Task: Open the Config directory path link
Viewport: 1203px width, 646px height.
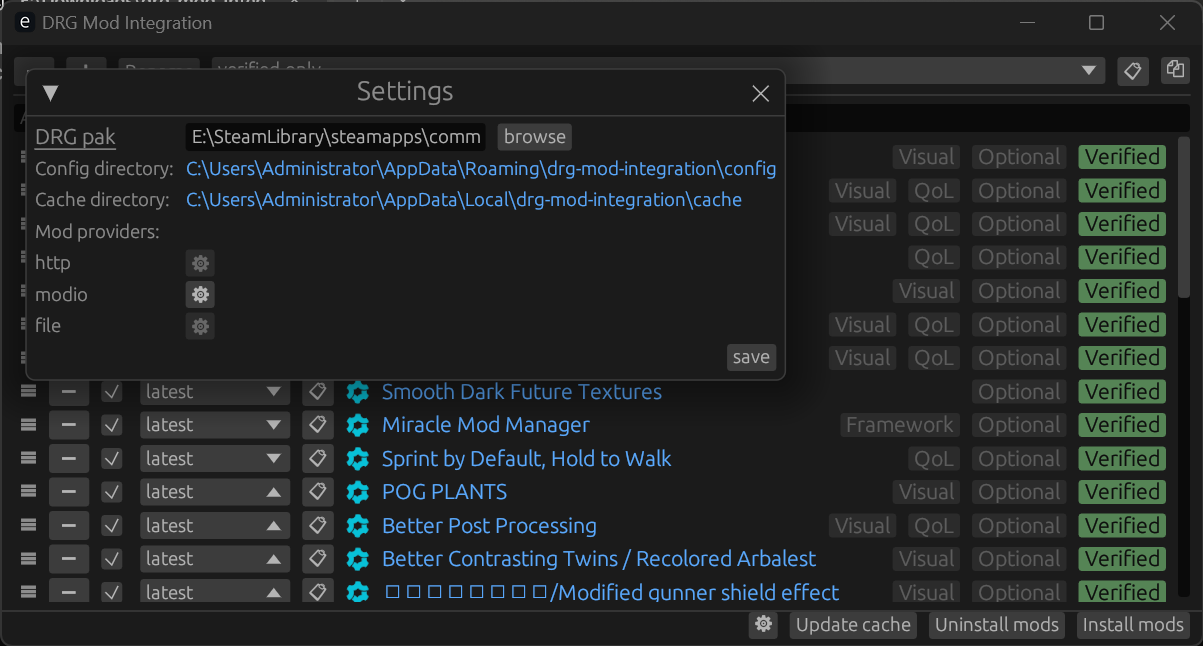Action: (x=481, y=169)
